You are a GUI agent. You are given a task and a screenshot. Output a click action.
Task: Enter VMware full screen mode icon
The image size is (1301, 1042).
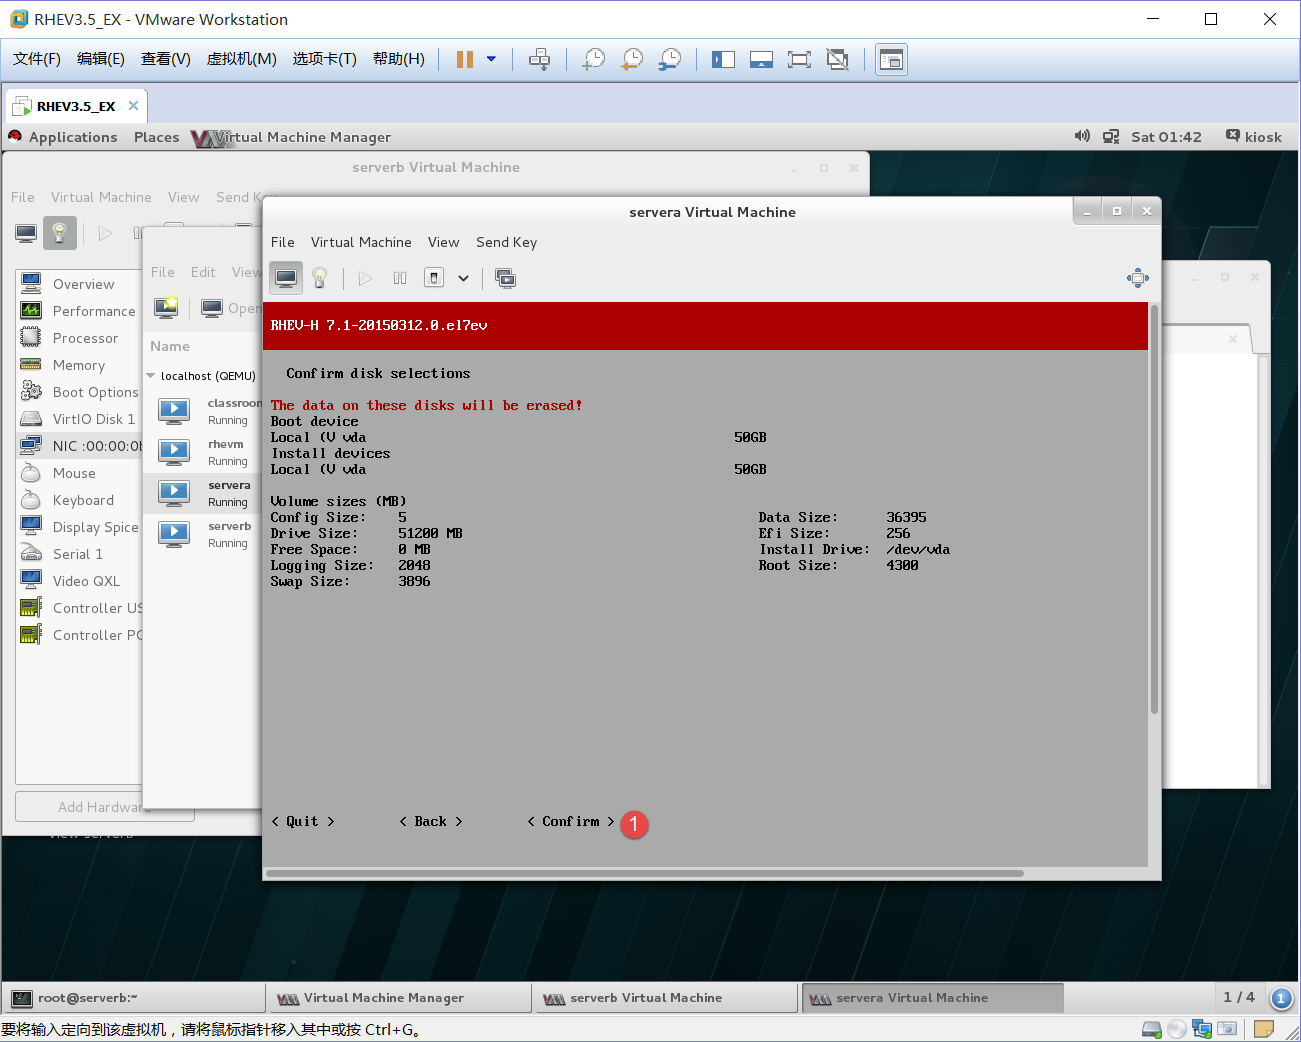(x=799, y=59)
